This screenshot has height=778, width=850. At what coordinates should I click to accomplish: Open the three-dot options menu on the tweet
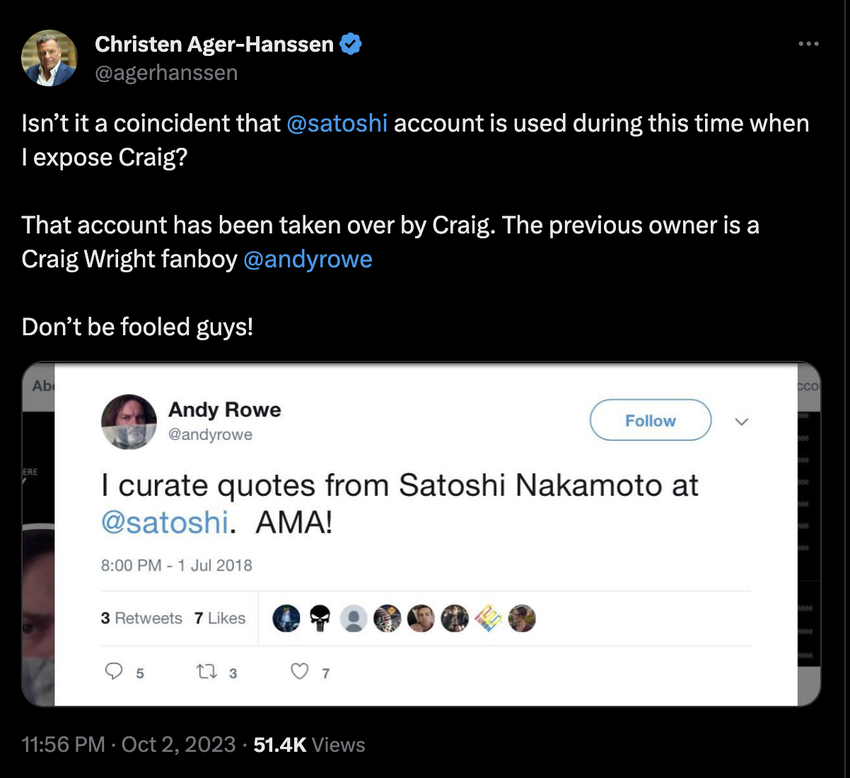pos(808,42)
